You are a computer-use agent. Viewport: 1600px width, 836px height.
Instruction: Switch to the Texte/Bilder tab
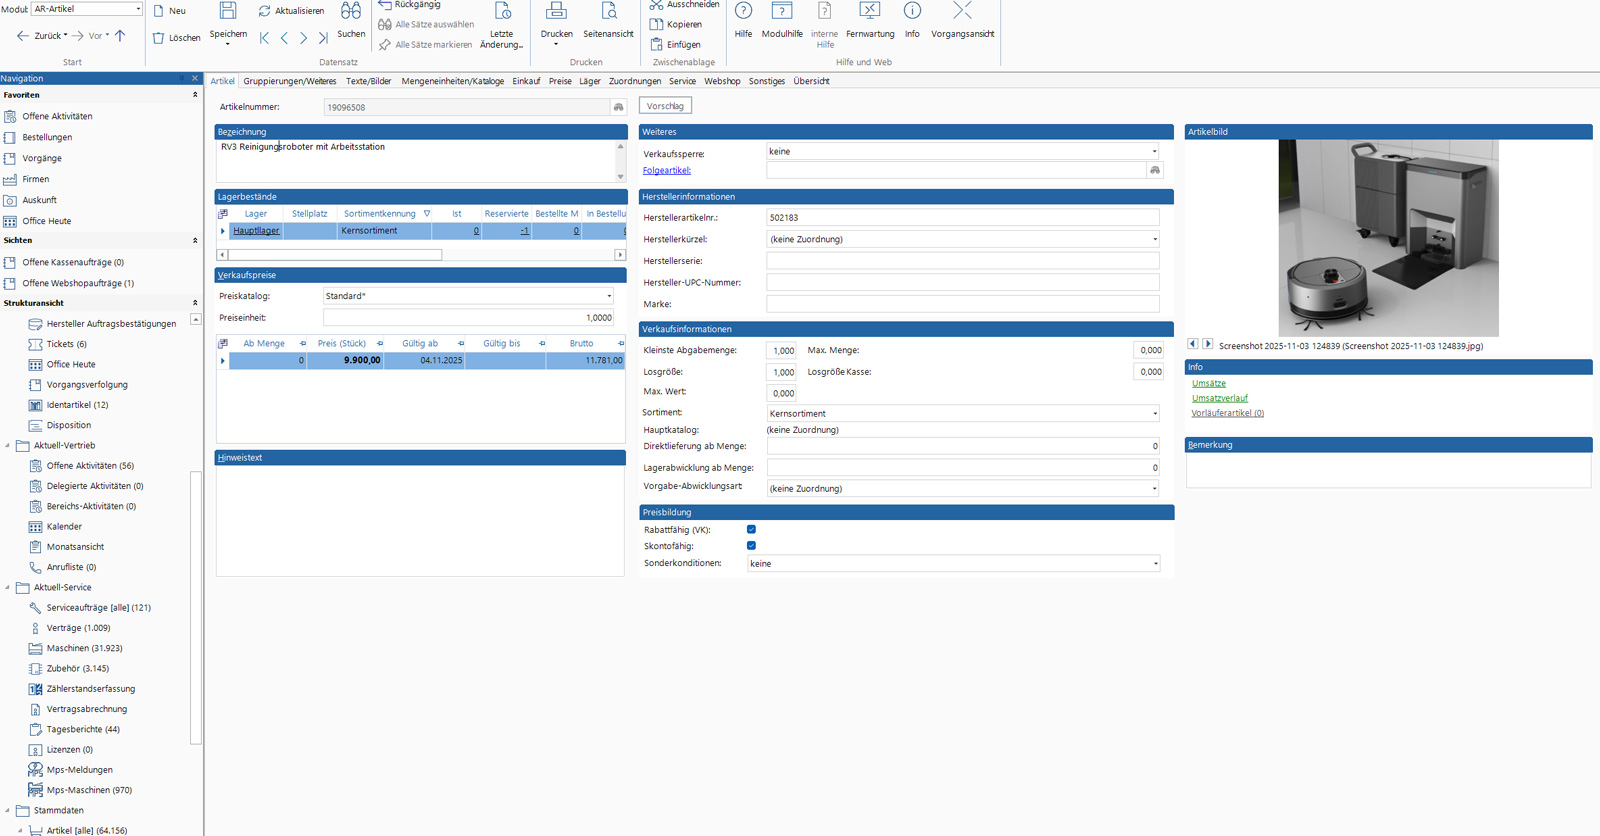[368, 81]
